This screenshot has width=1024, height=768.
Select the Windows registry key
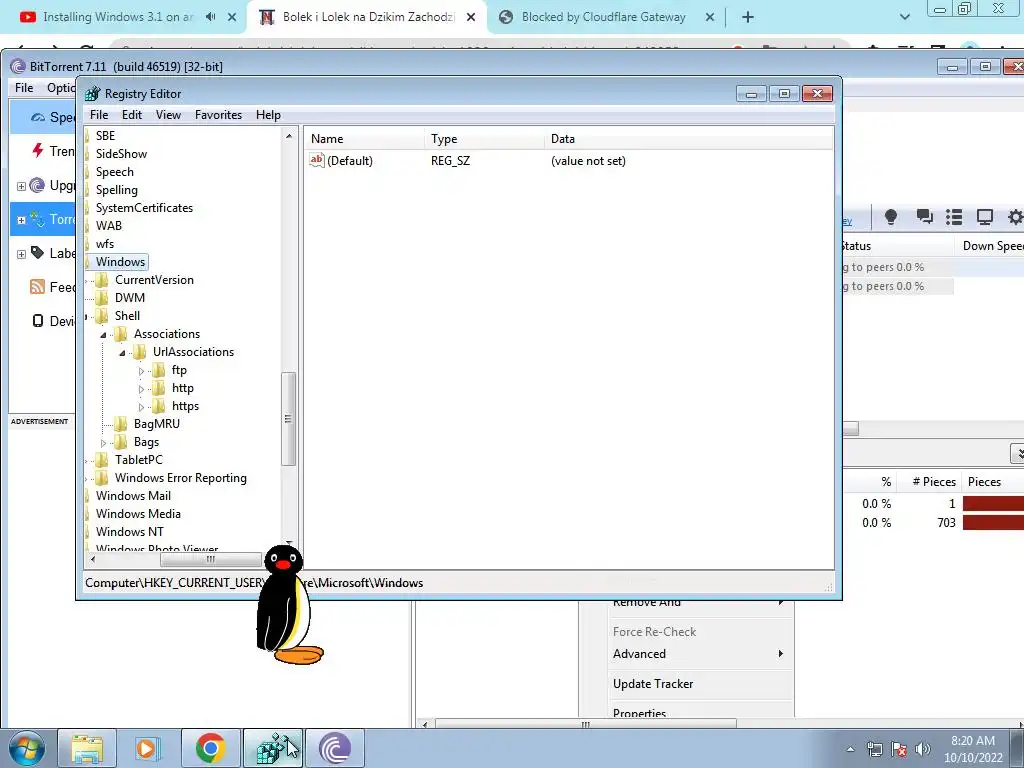coord(120,262)
